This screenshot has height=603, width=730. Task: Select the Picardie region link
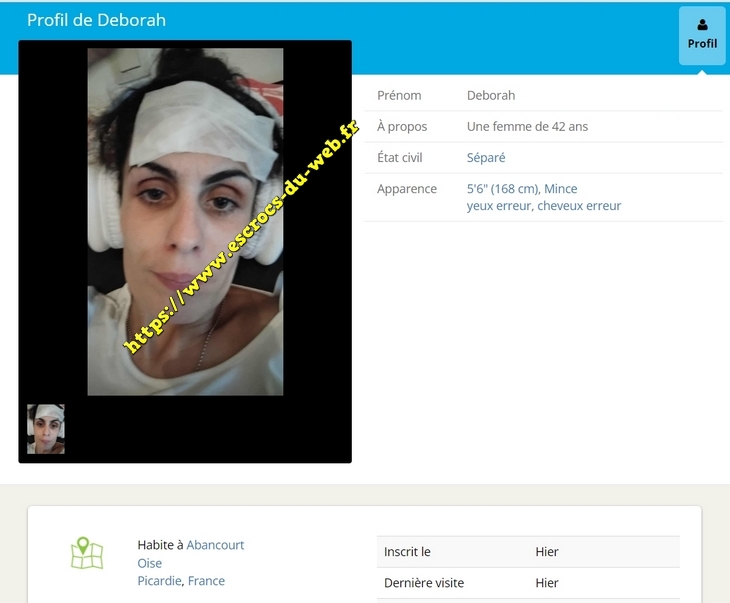click(160, 581)
